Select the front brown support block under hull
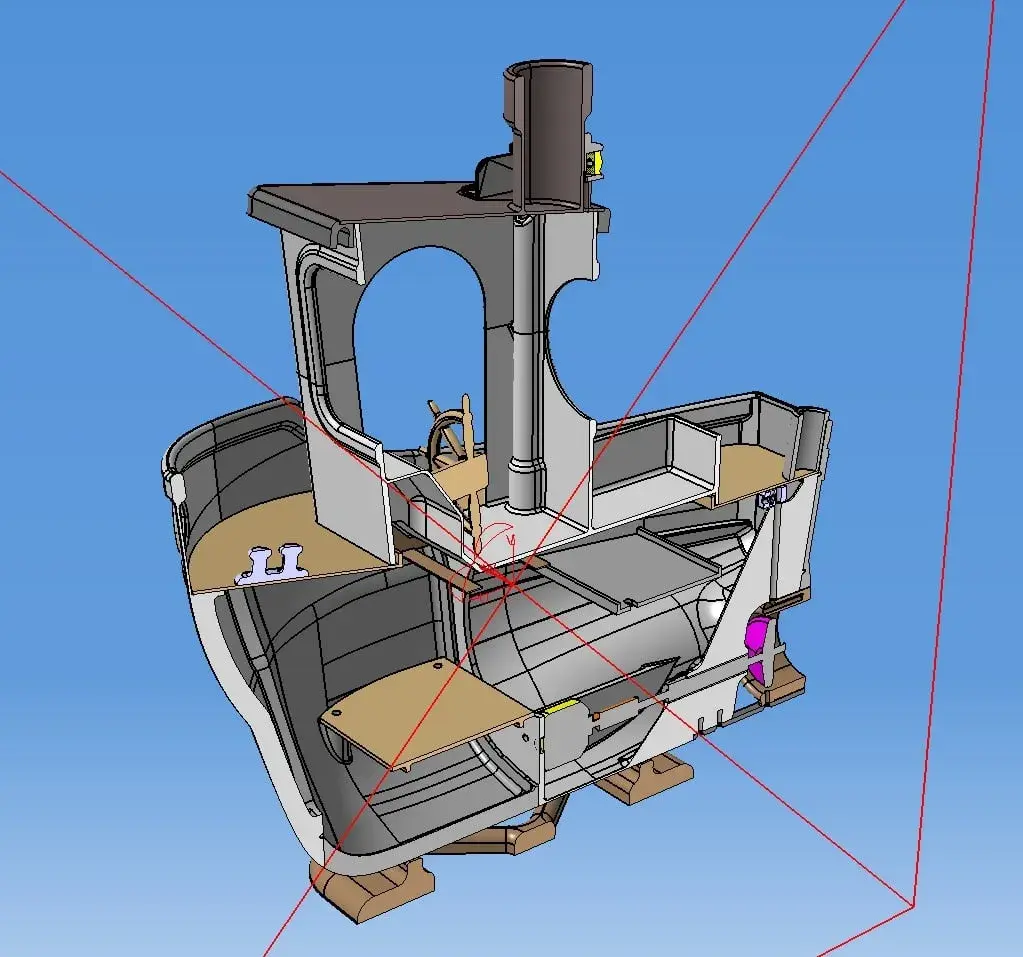 (x=372, y=878)
